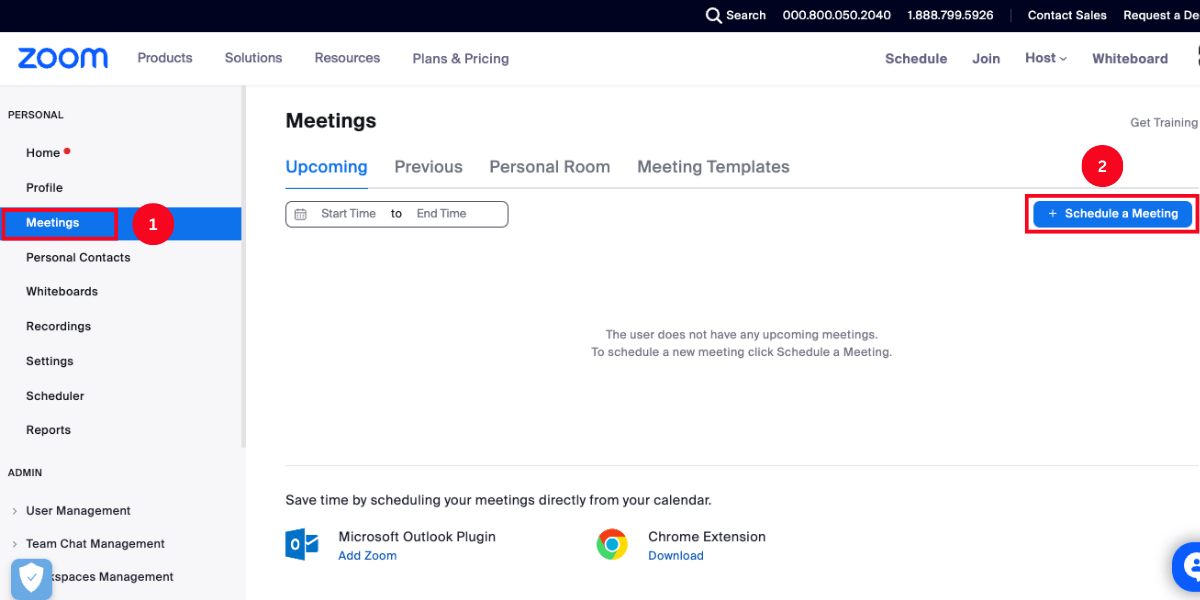The height and width of the screenshot is (600, 1200).
Task: Open the Solutions menu
Action: click(253, 58)
